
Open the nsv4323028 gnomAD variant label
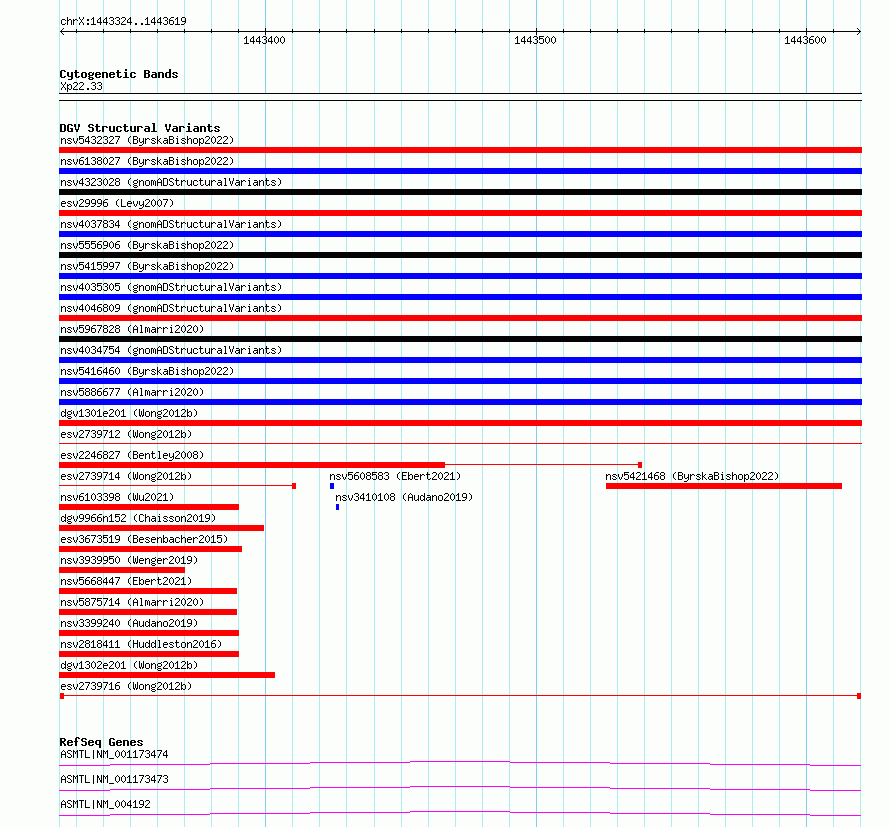pyautogui.click(x=171, y=182)
